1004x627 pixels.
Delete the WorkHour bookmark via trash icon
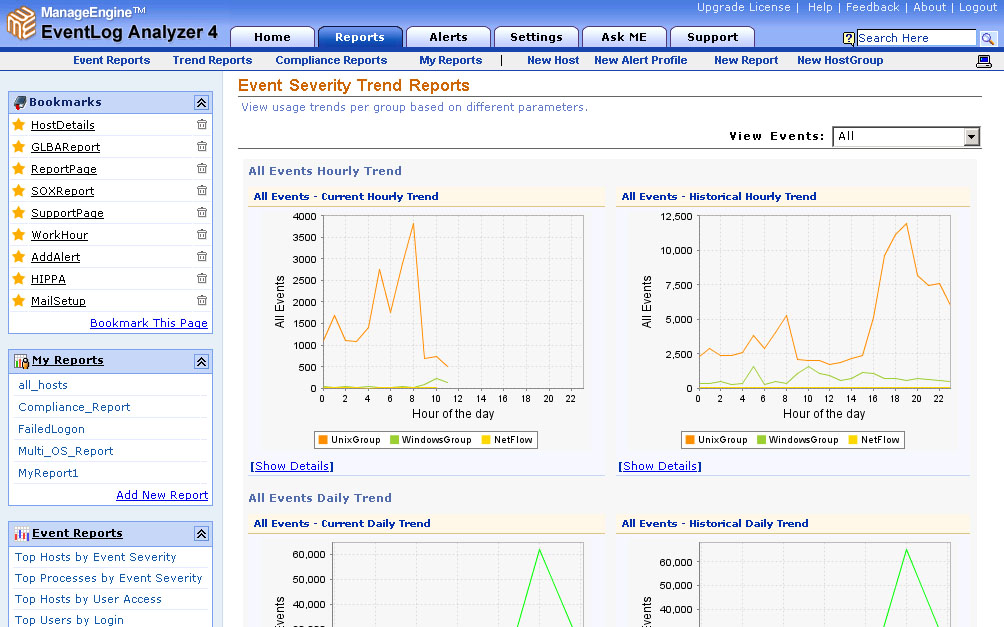(202, 234)
